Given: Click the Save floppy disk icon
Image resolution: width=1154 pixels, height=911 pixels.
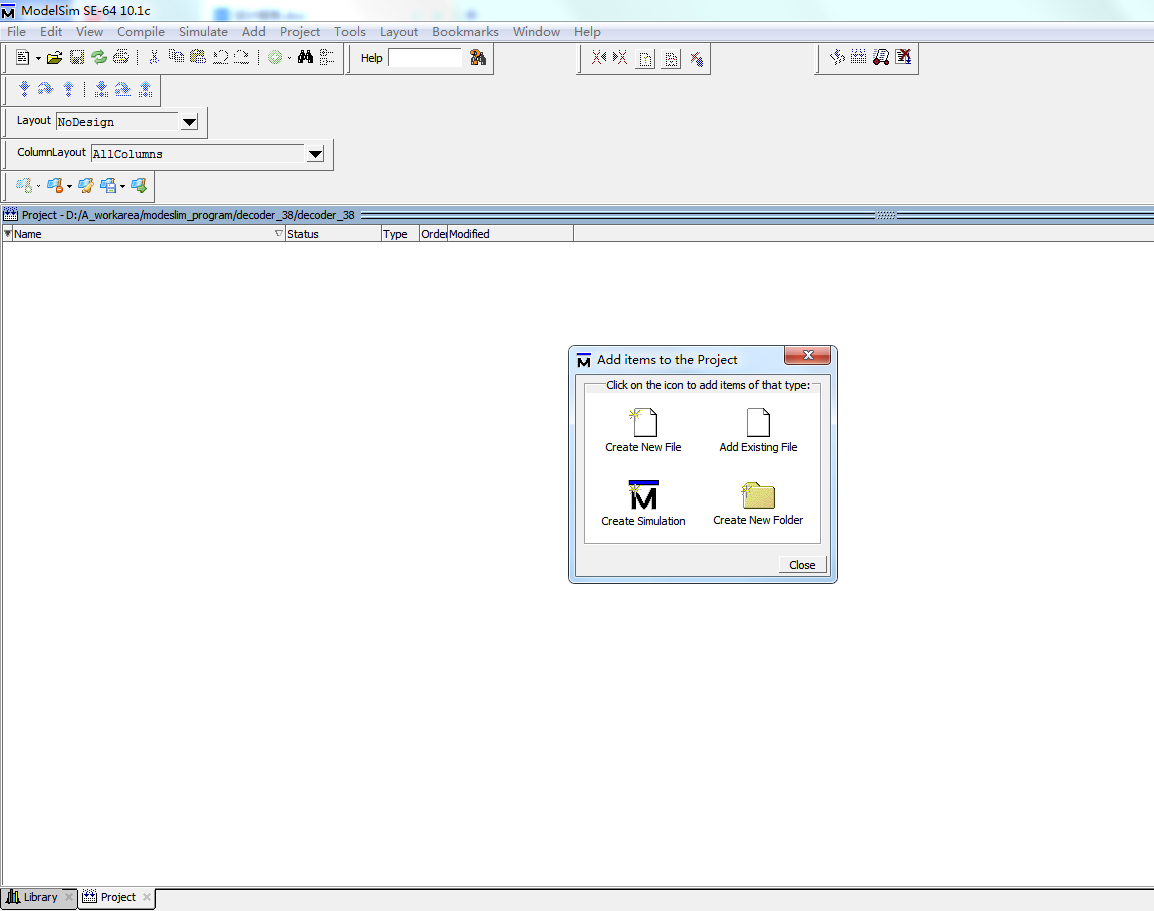Looking at the screenshot, I should tap(77, 57).
